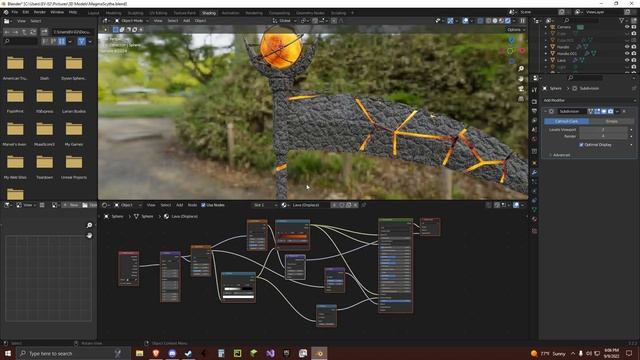640x360 pixels.
Task: Open the node editor Node menu
Action: click(192, 205)
